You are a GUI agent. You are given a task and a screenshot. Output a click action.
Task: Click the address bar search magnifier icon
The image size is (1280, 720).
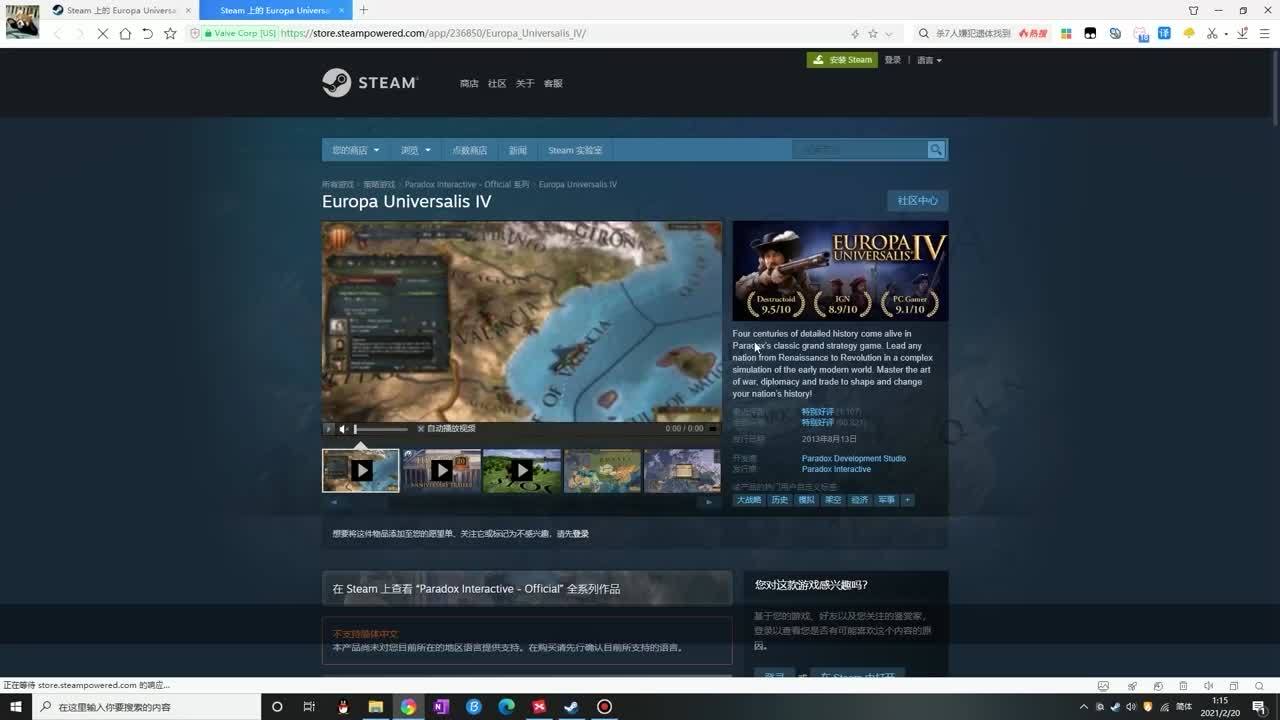coord(924,33)
